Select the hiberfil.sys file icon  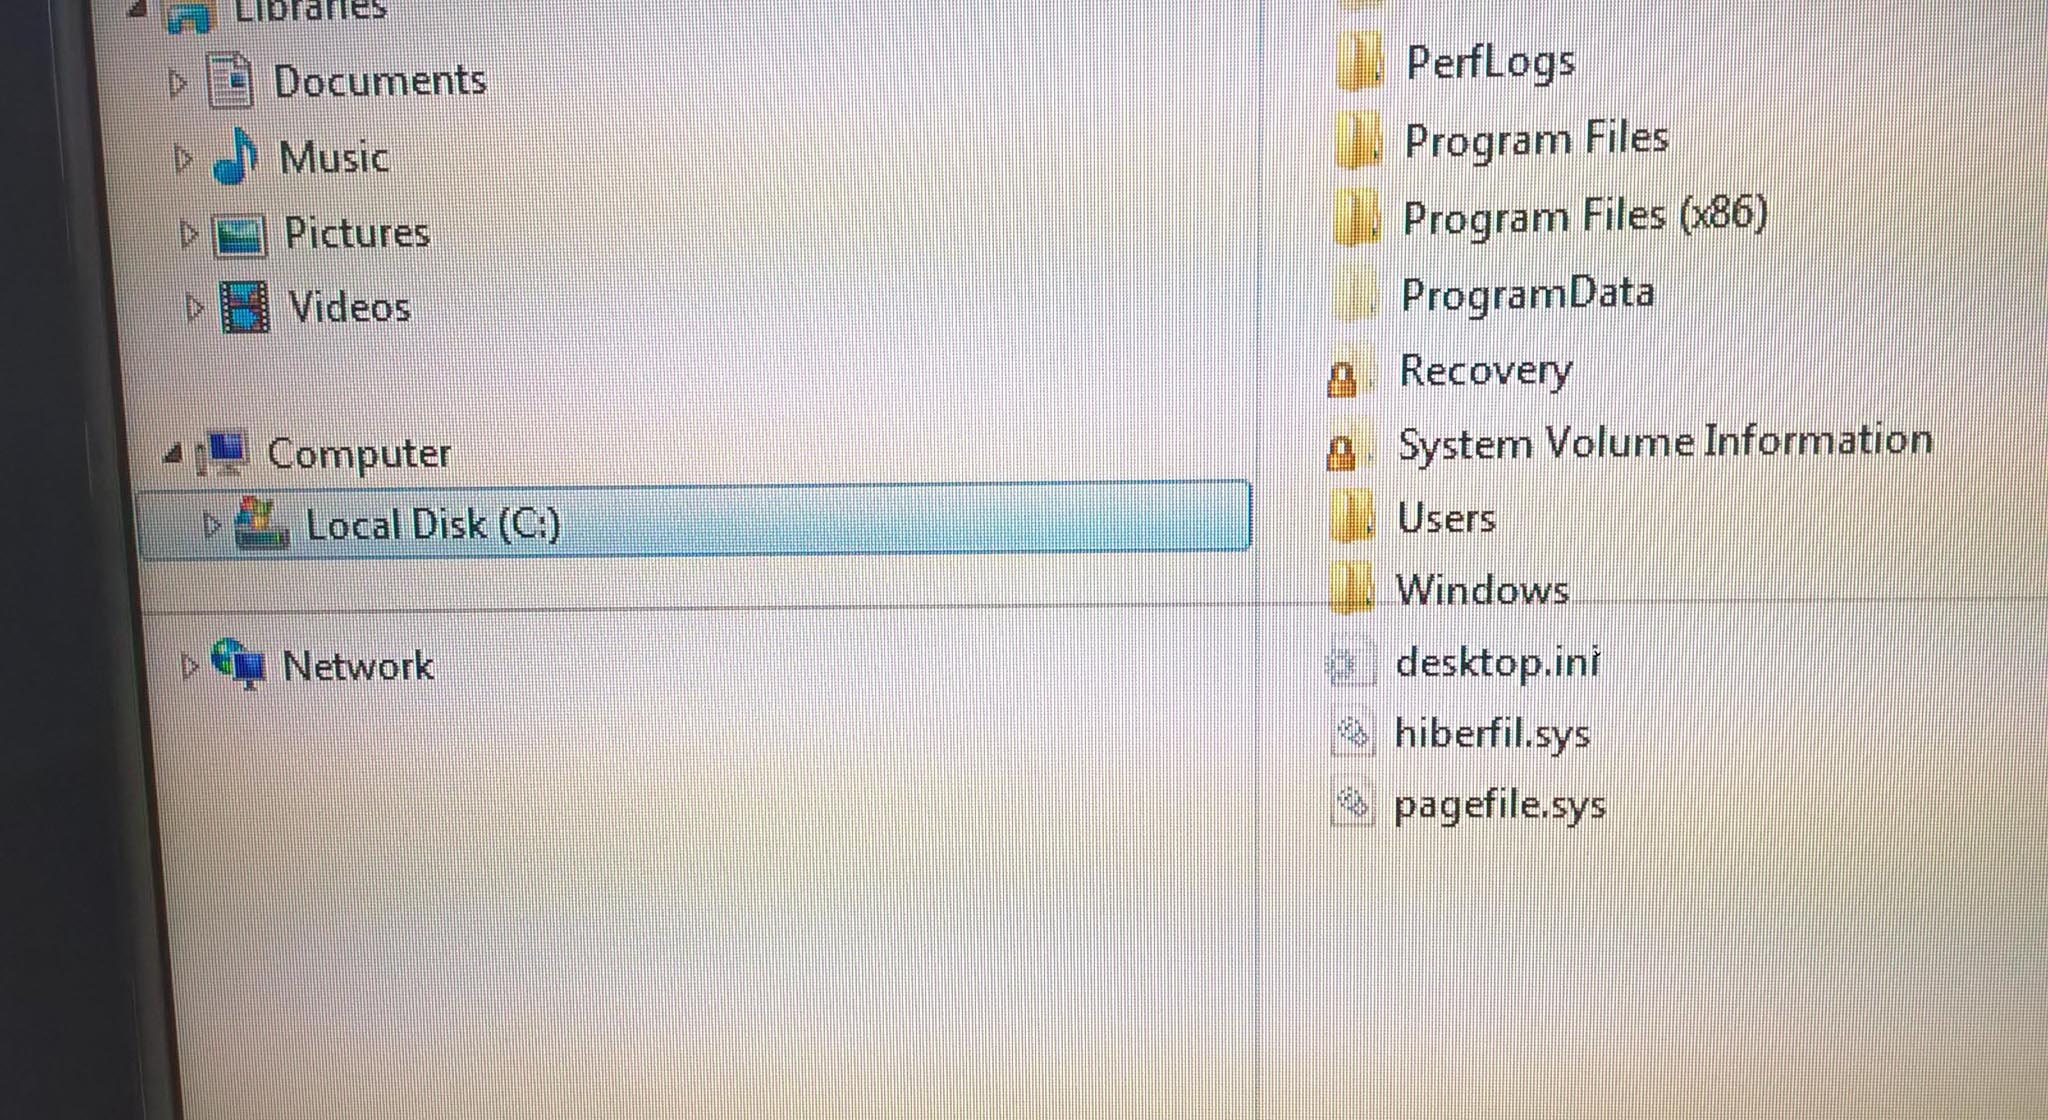(x=1352, y=733)
